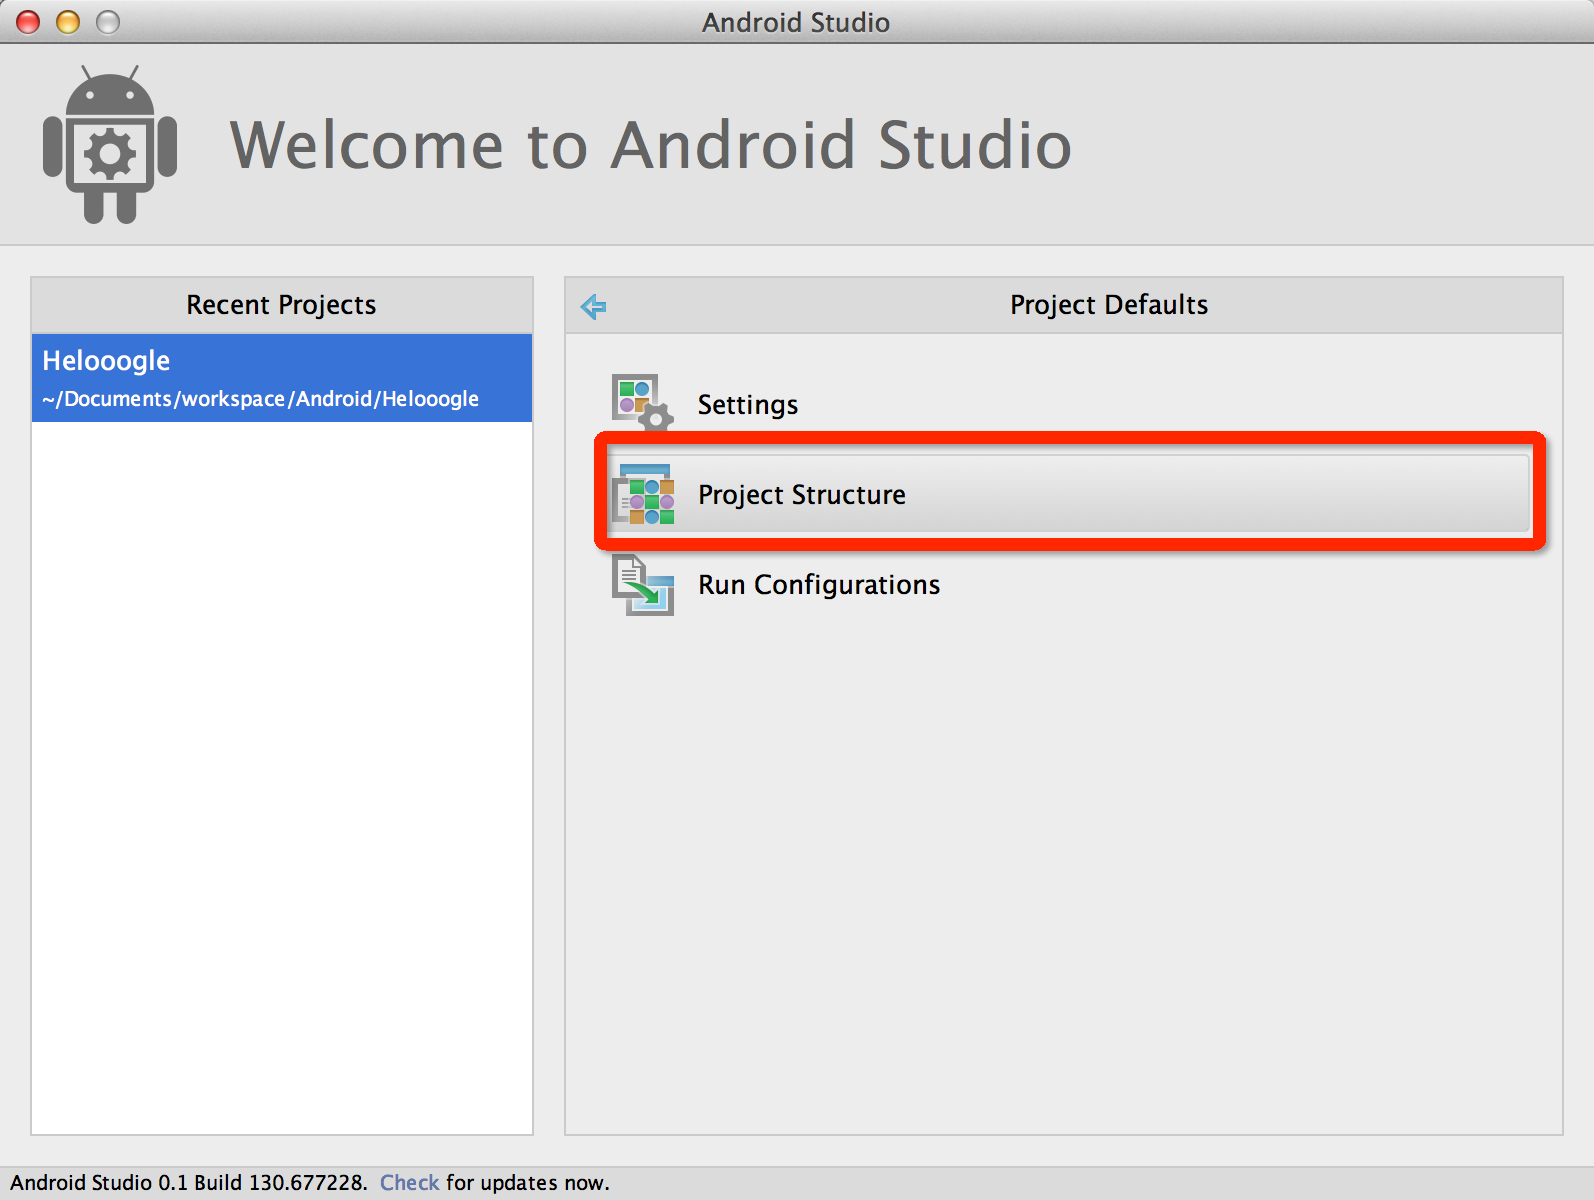The width and height of the screenshot is (1594, 1200).
Task: Click the disabled zoom window button
Action: pos(108,22)
